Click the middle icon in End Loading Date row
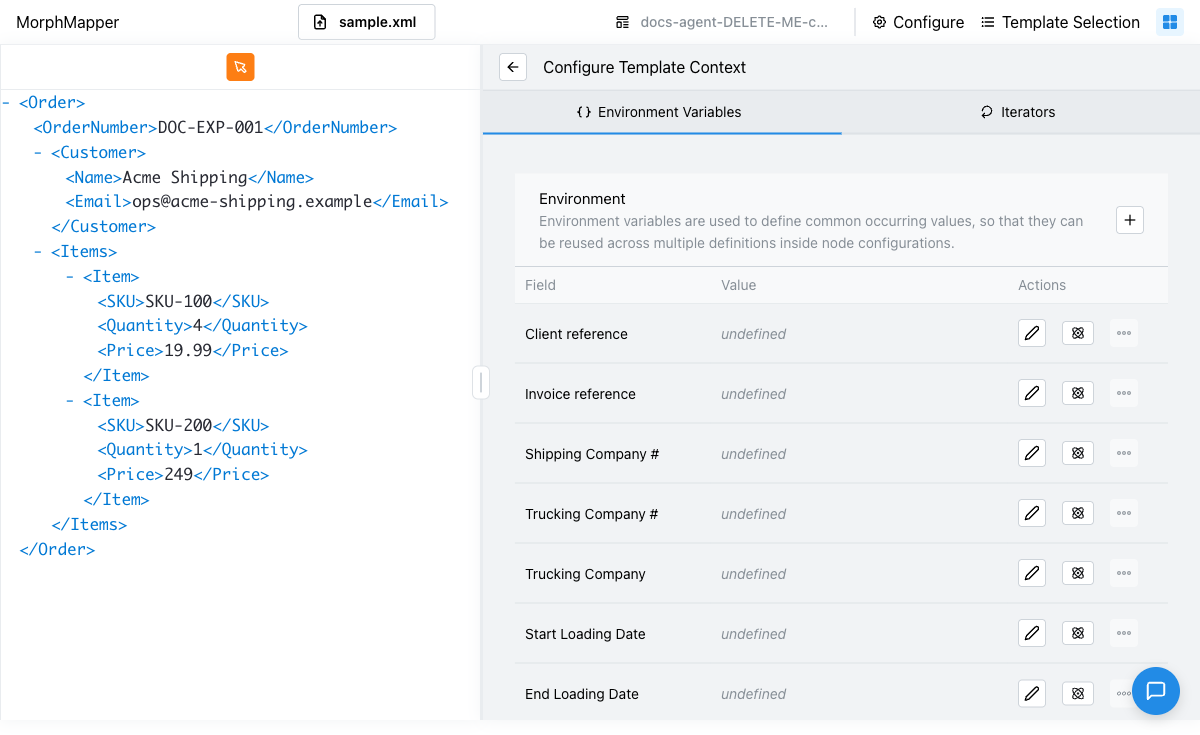Screen dimensions: 1200x735 click(1078, 693)
